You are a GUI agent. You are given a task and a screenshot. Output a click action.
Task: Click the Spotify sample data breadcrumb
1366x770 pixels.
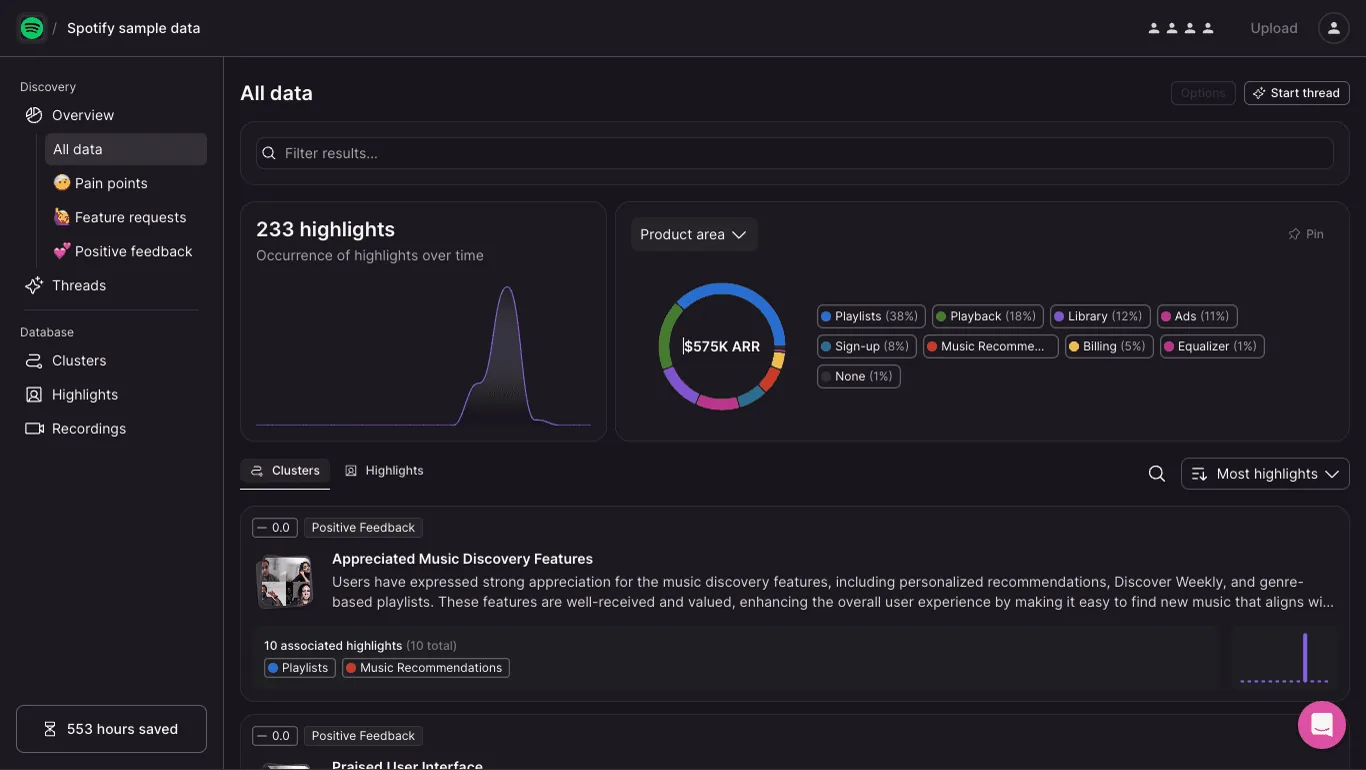pyautogui.click(x=134, y=28)
